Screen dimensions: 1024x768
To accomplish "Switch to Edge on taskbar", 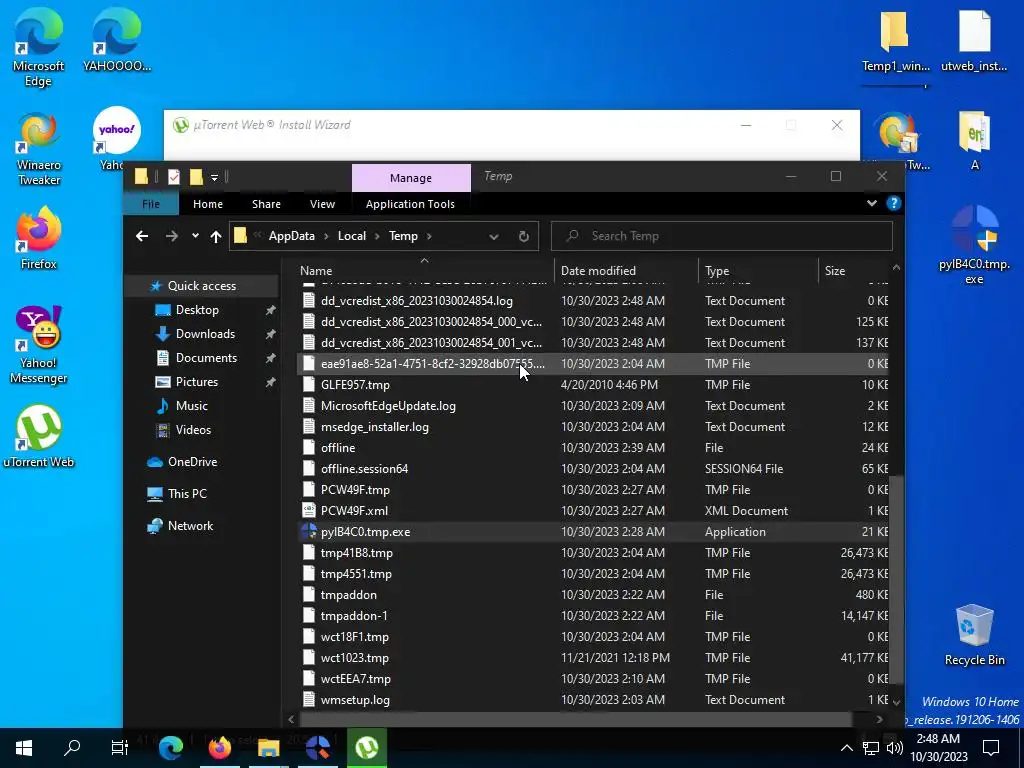I will [171, 748].
